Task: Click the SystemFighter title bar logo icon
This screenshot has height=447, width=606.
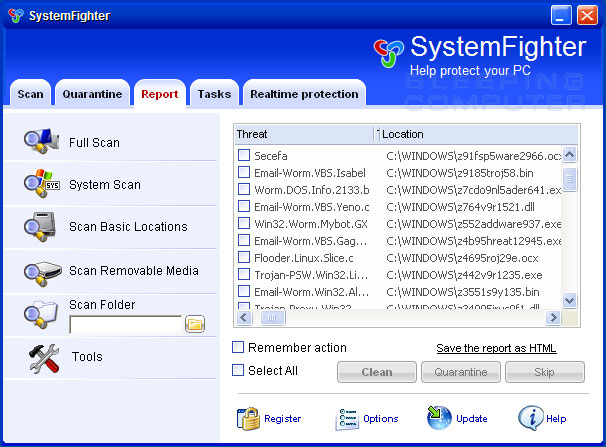Action: 16,15
